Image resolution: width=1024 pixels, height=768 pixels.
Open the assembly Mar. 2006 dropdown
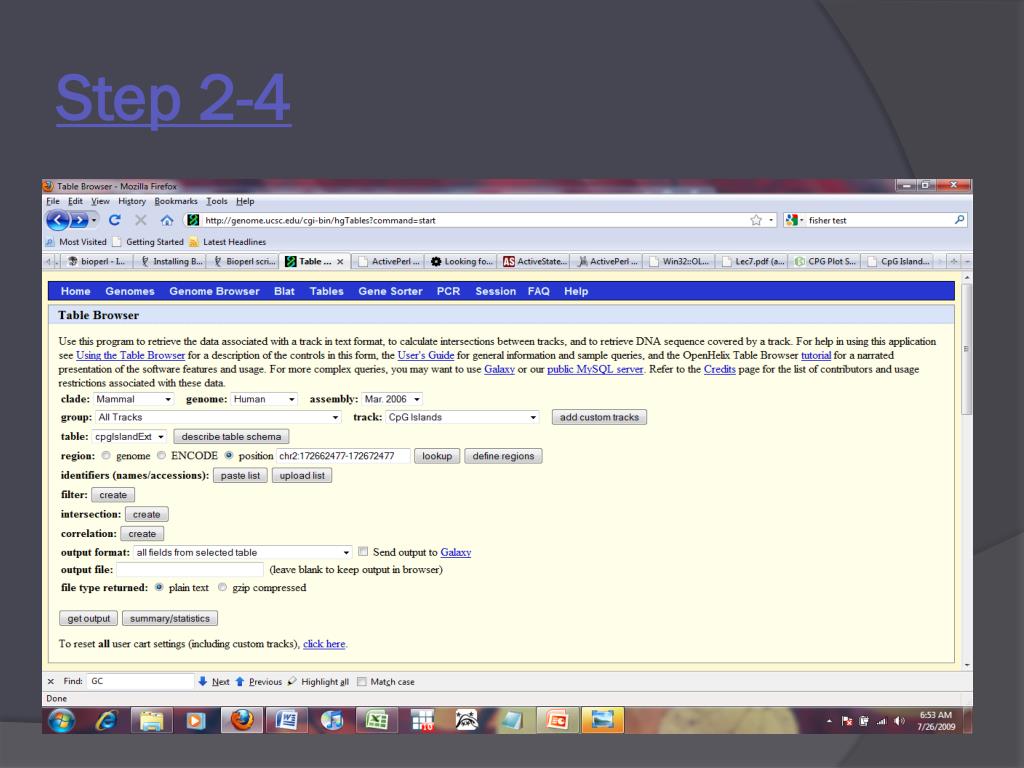[392, 399]
